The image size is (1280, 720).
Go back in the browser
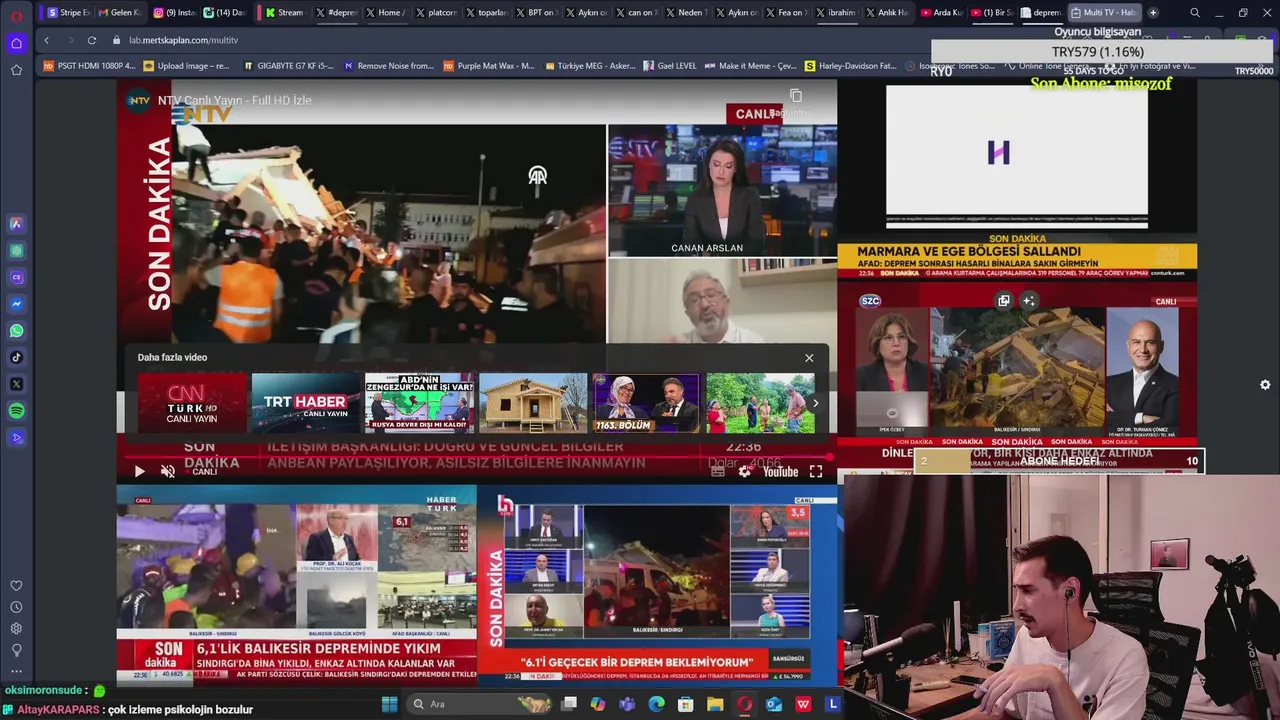46,40
